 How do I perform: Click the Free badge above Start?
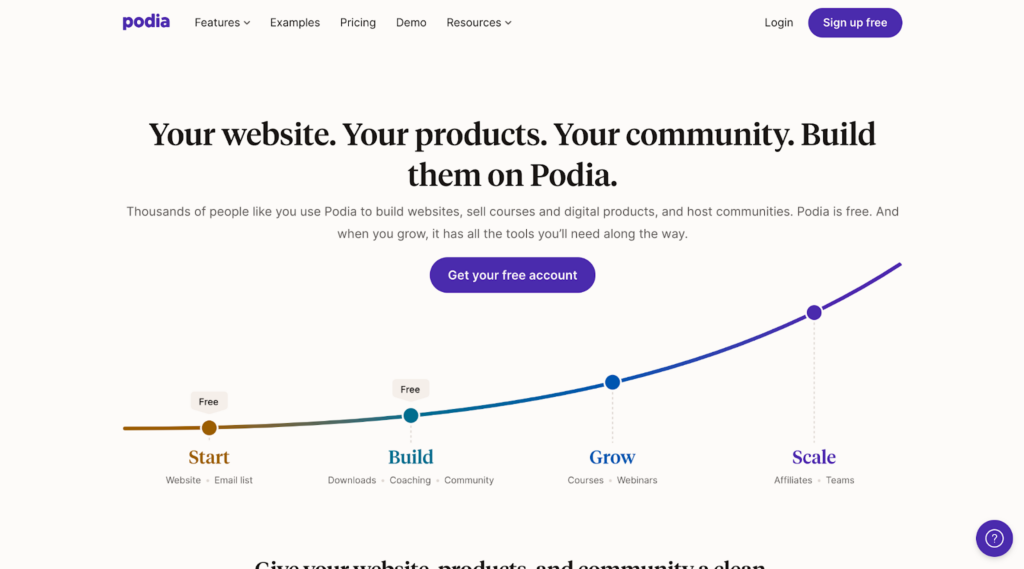[208, 402]
